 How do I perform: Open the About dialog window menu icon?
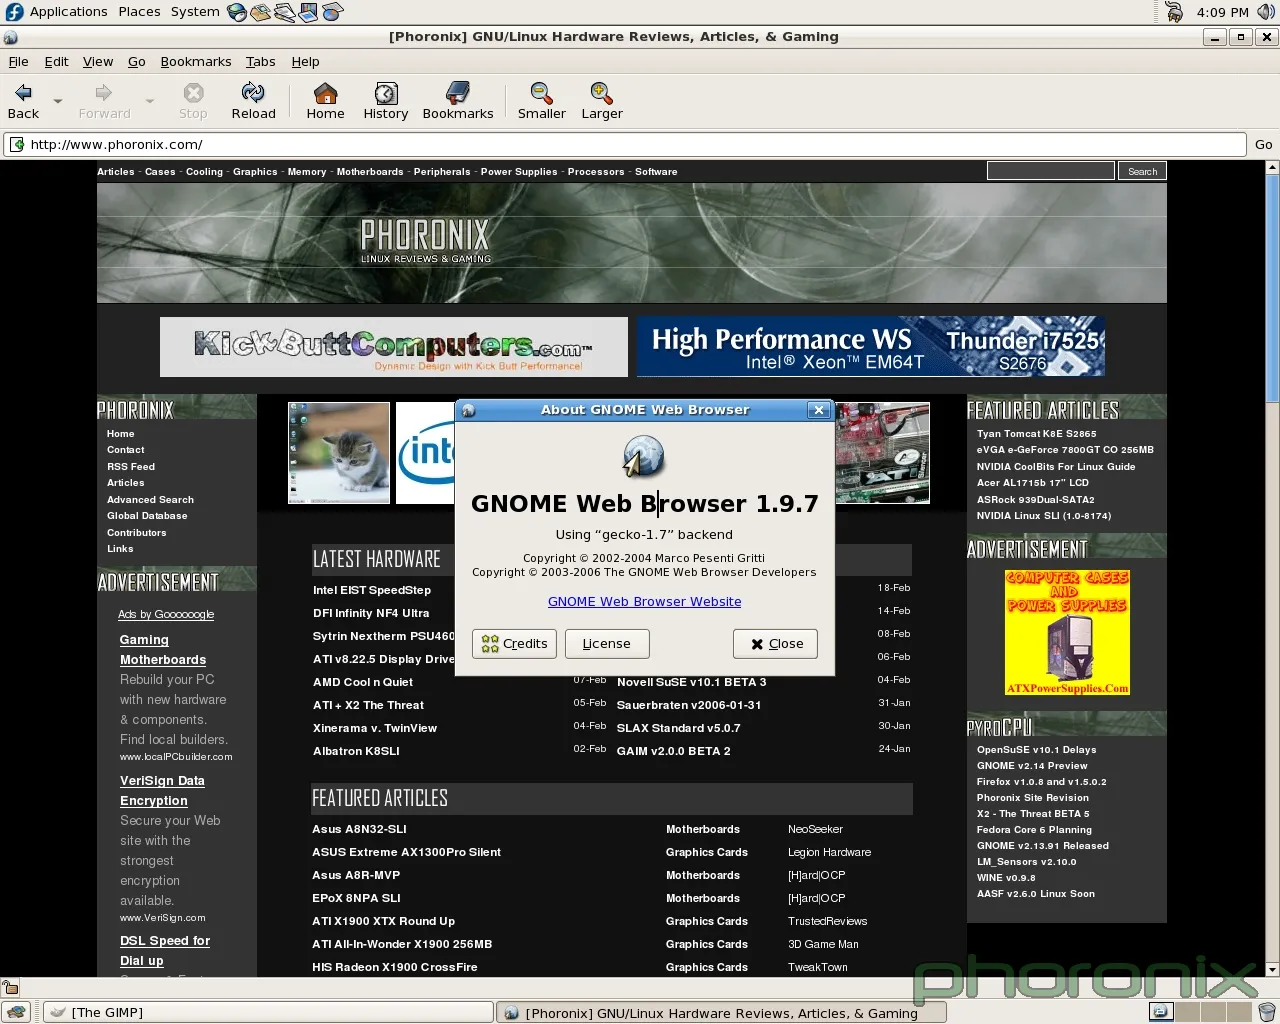[x=469, y=410]
